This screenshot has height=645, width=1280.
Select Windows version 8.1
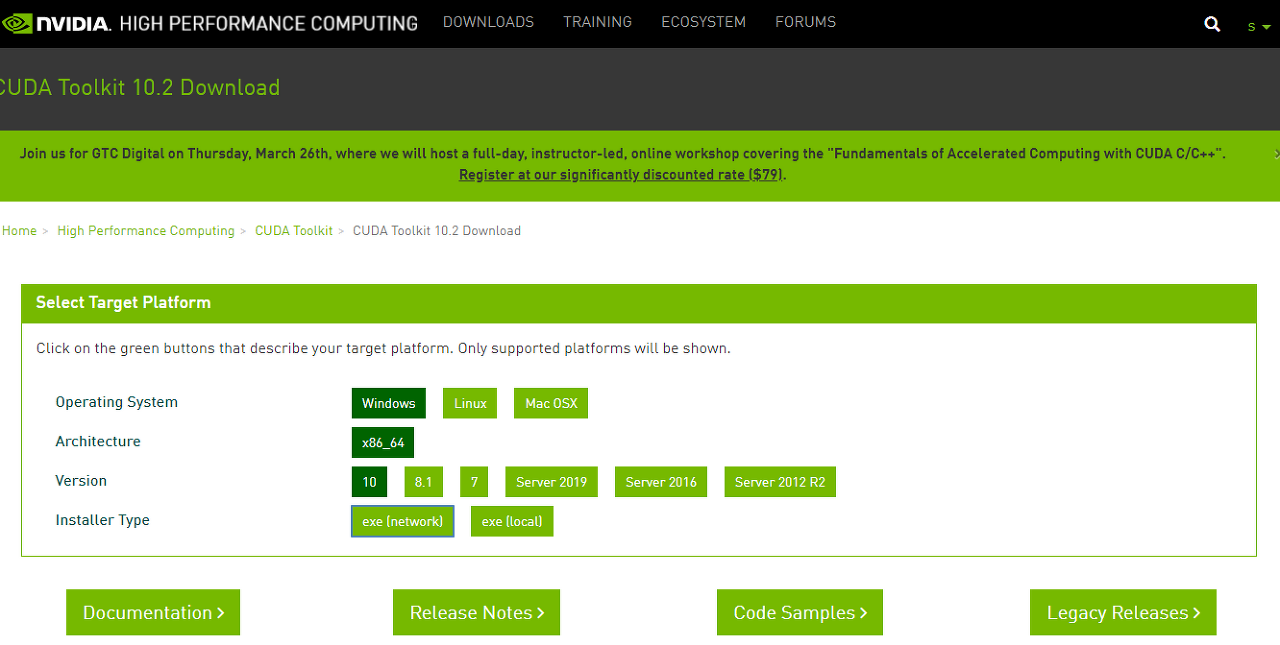(423, 482)
